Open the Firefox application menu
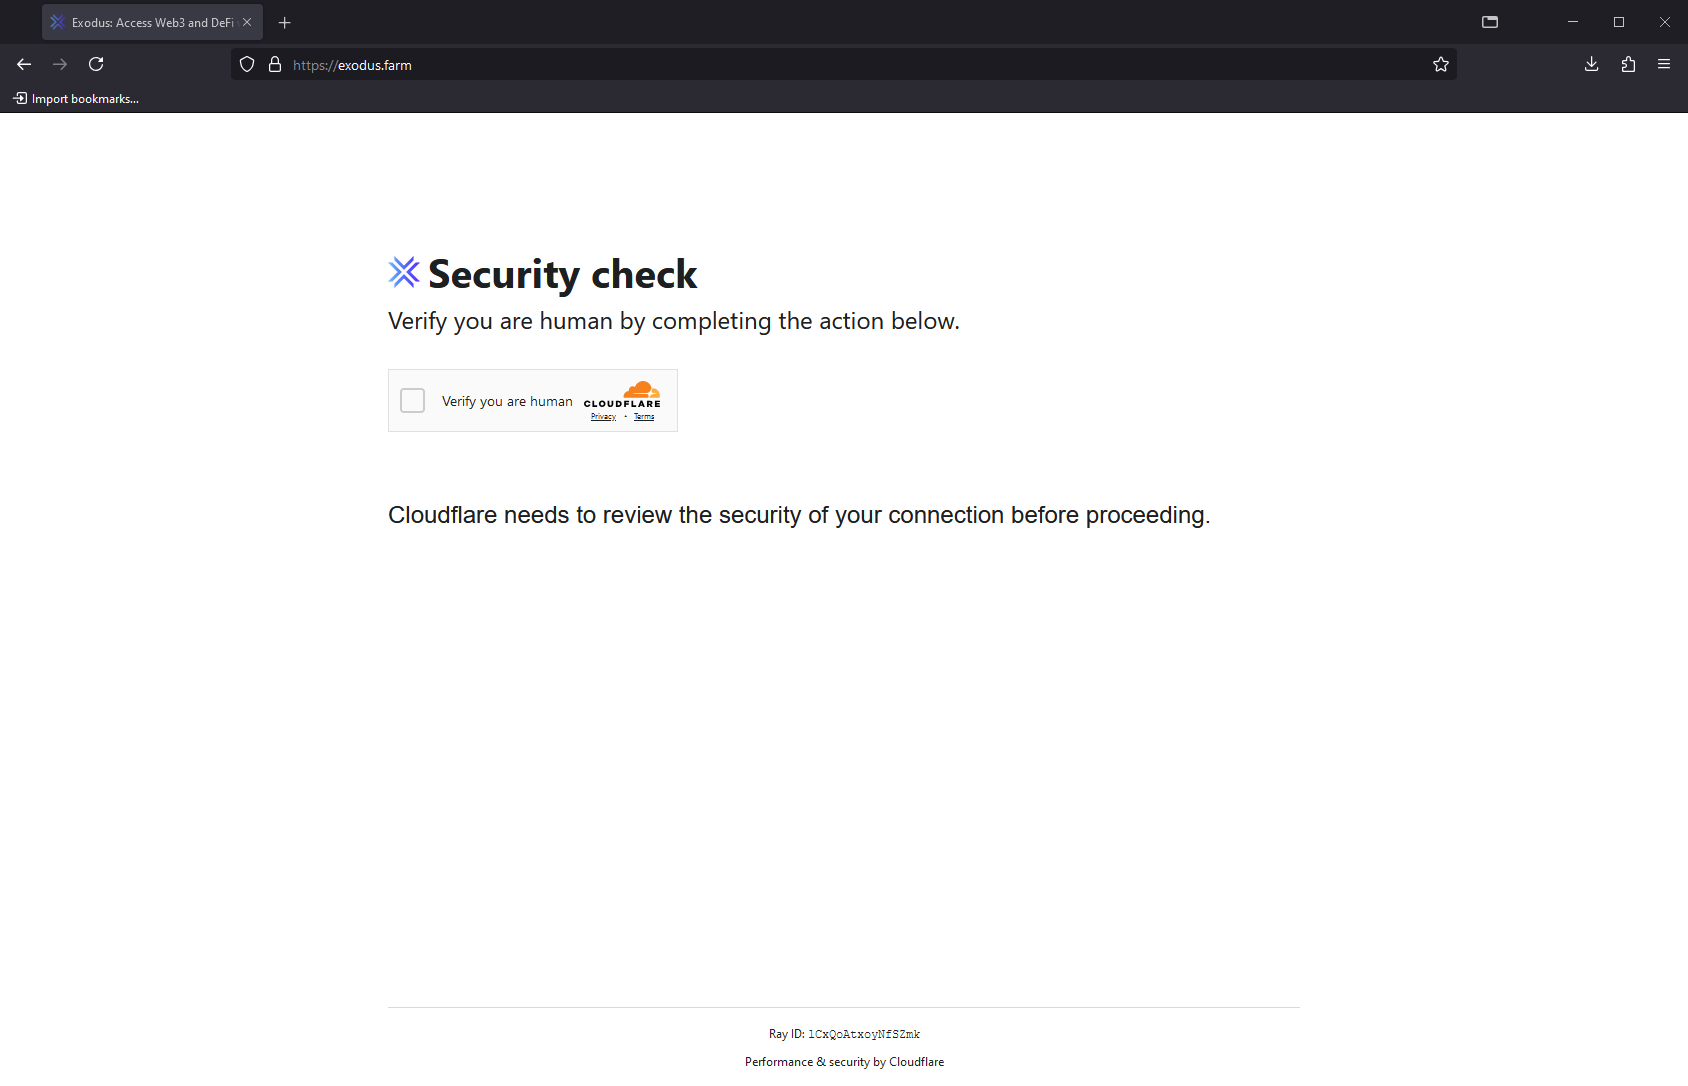1688x1086 pixels. pyautogui.click(x=1664, y=64)
